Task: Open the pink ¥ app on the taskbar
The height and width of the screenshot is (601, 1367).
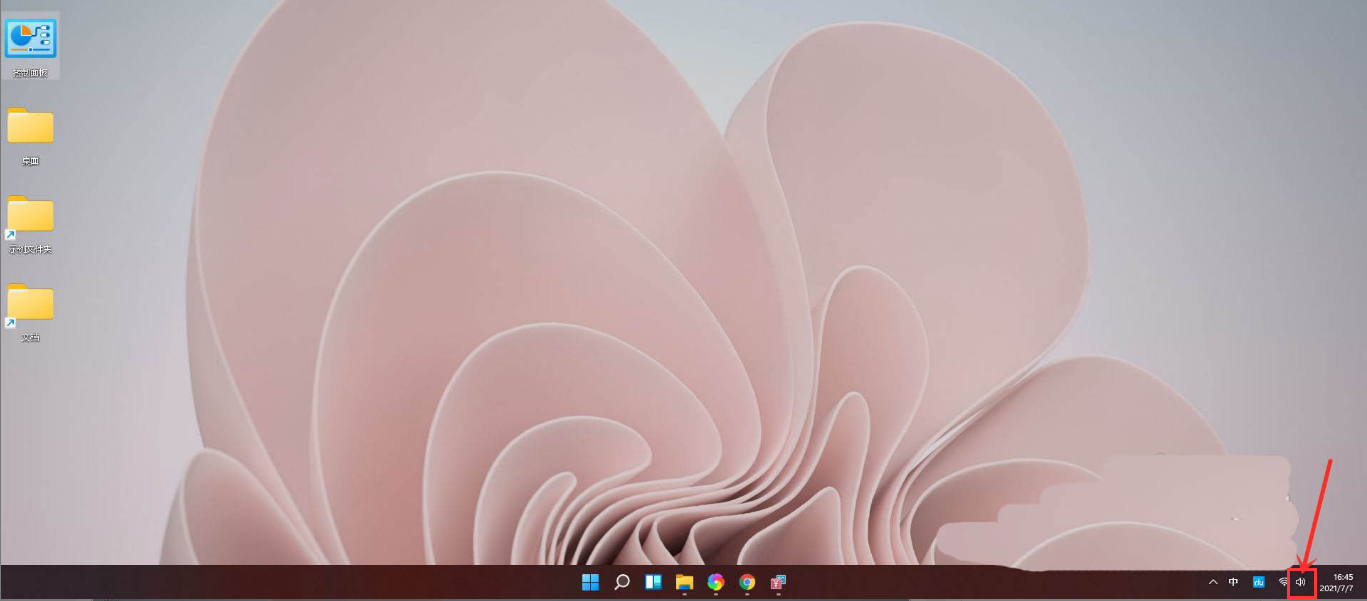Action: point(776,582)
